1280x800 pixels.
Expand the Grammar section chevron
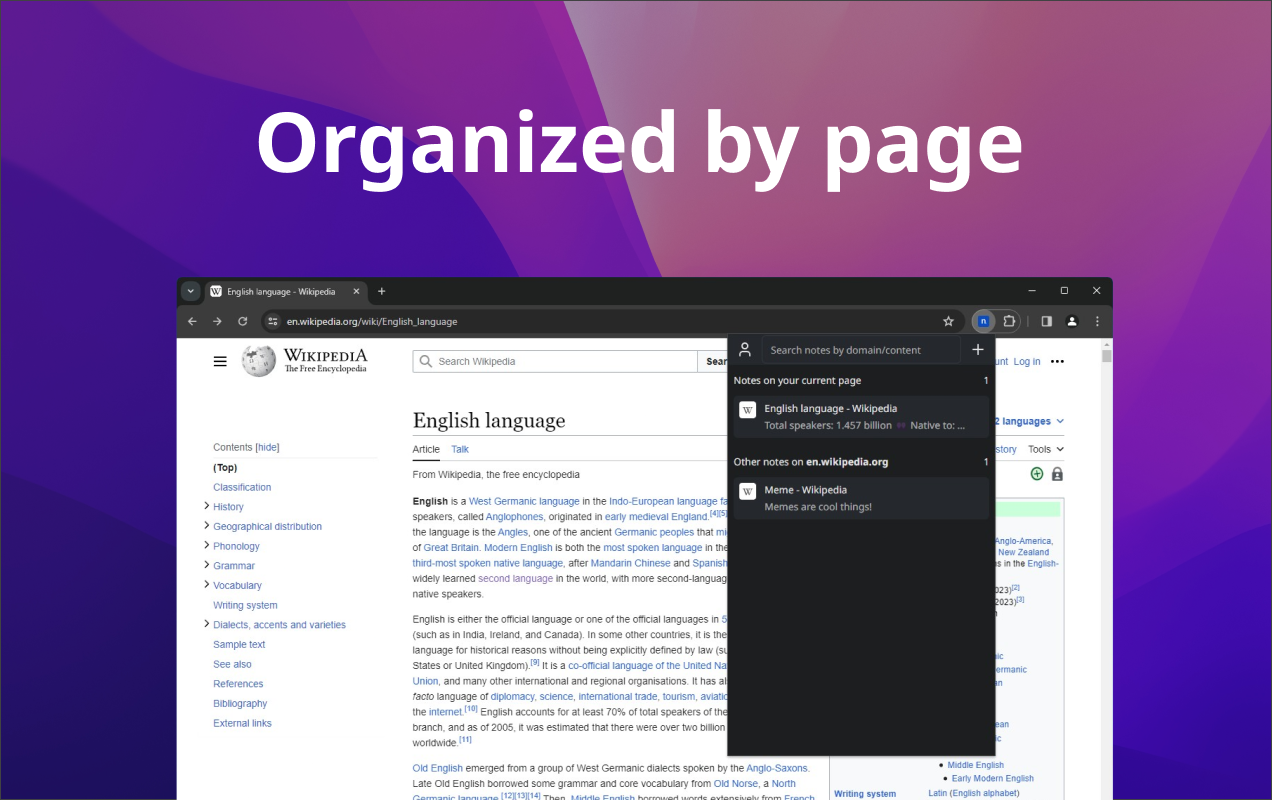coord(206,565)
